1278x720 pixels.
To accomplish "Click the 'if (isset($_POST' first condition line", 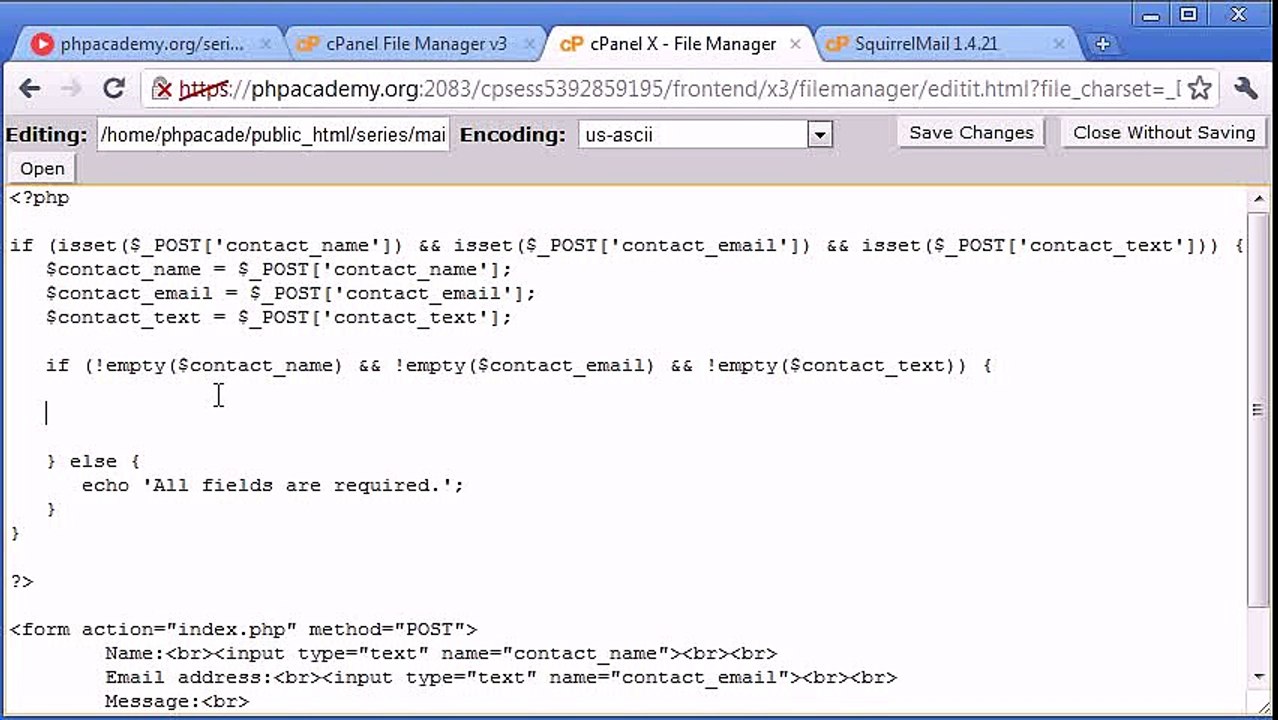I will point(627,245).
